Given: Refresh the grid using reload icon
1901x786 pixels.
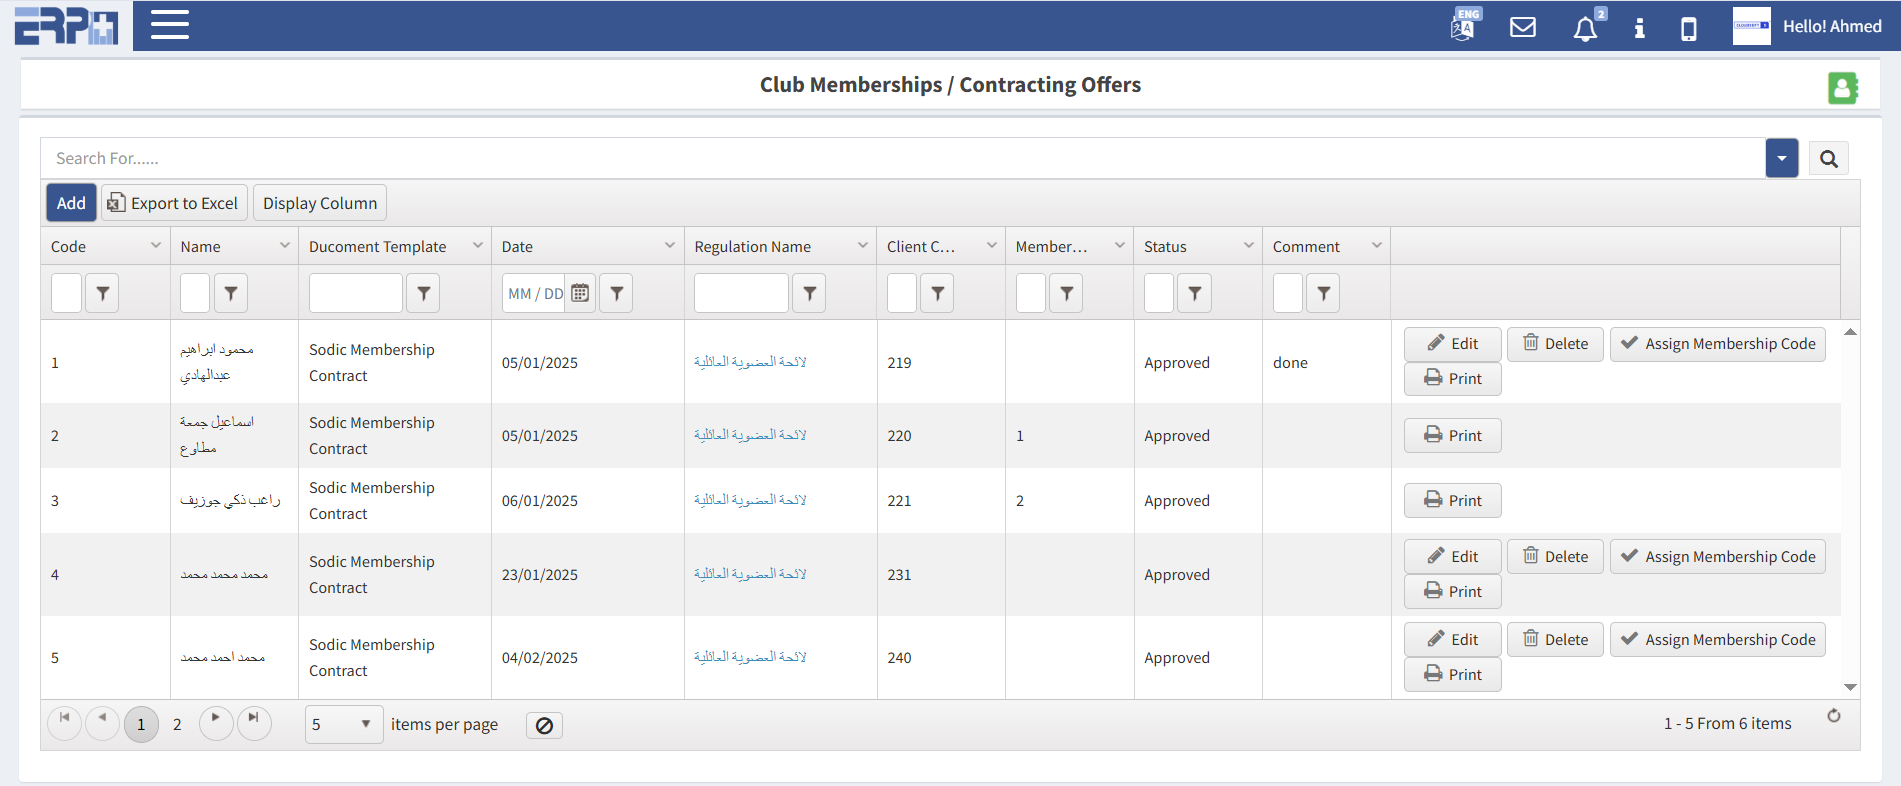Looking at the screenshot, I should 1833,716.
